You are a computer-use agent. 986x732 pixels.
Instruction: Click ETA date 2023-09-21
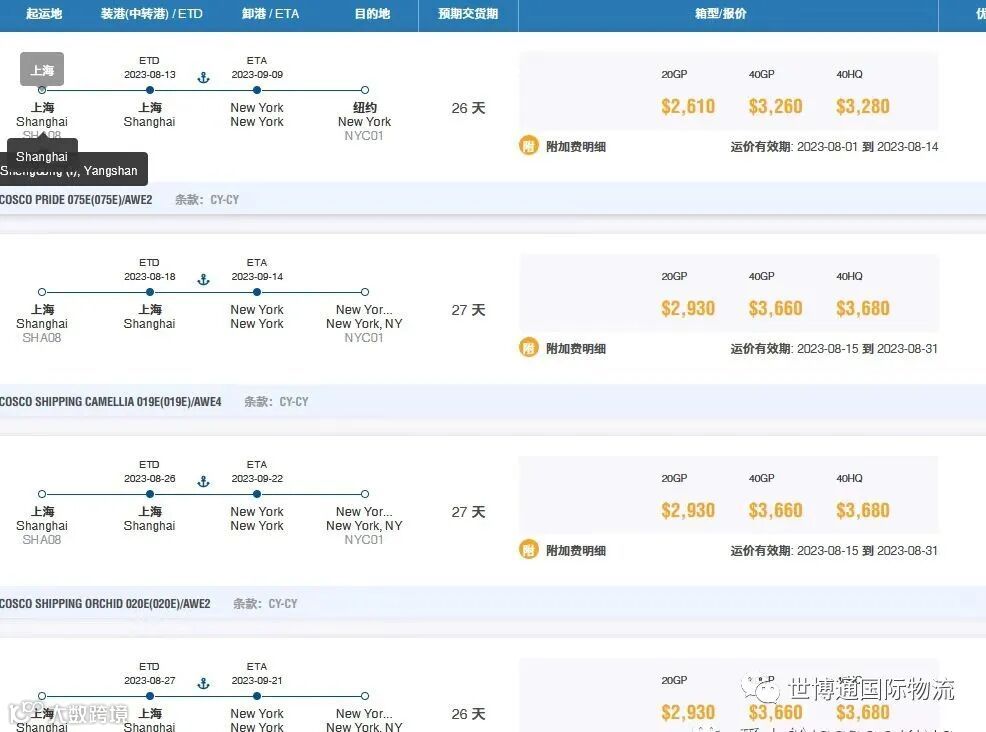257,680
